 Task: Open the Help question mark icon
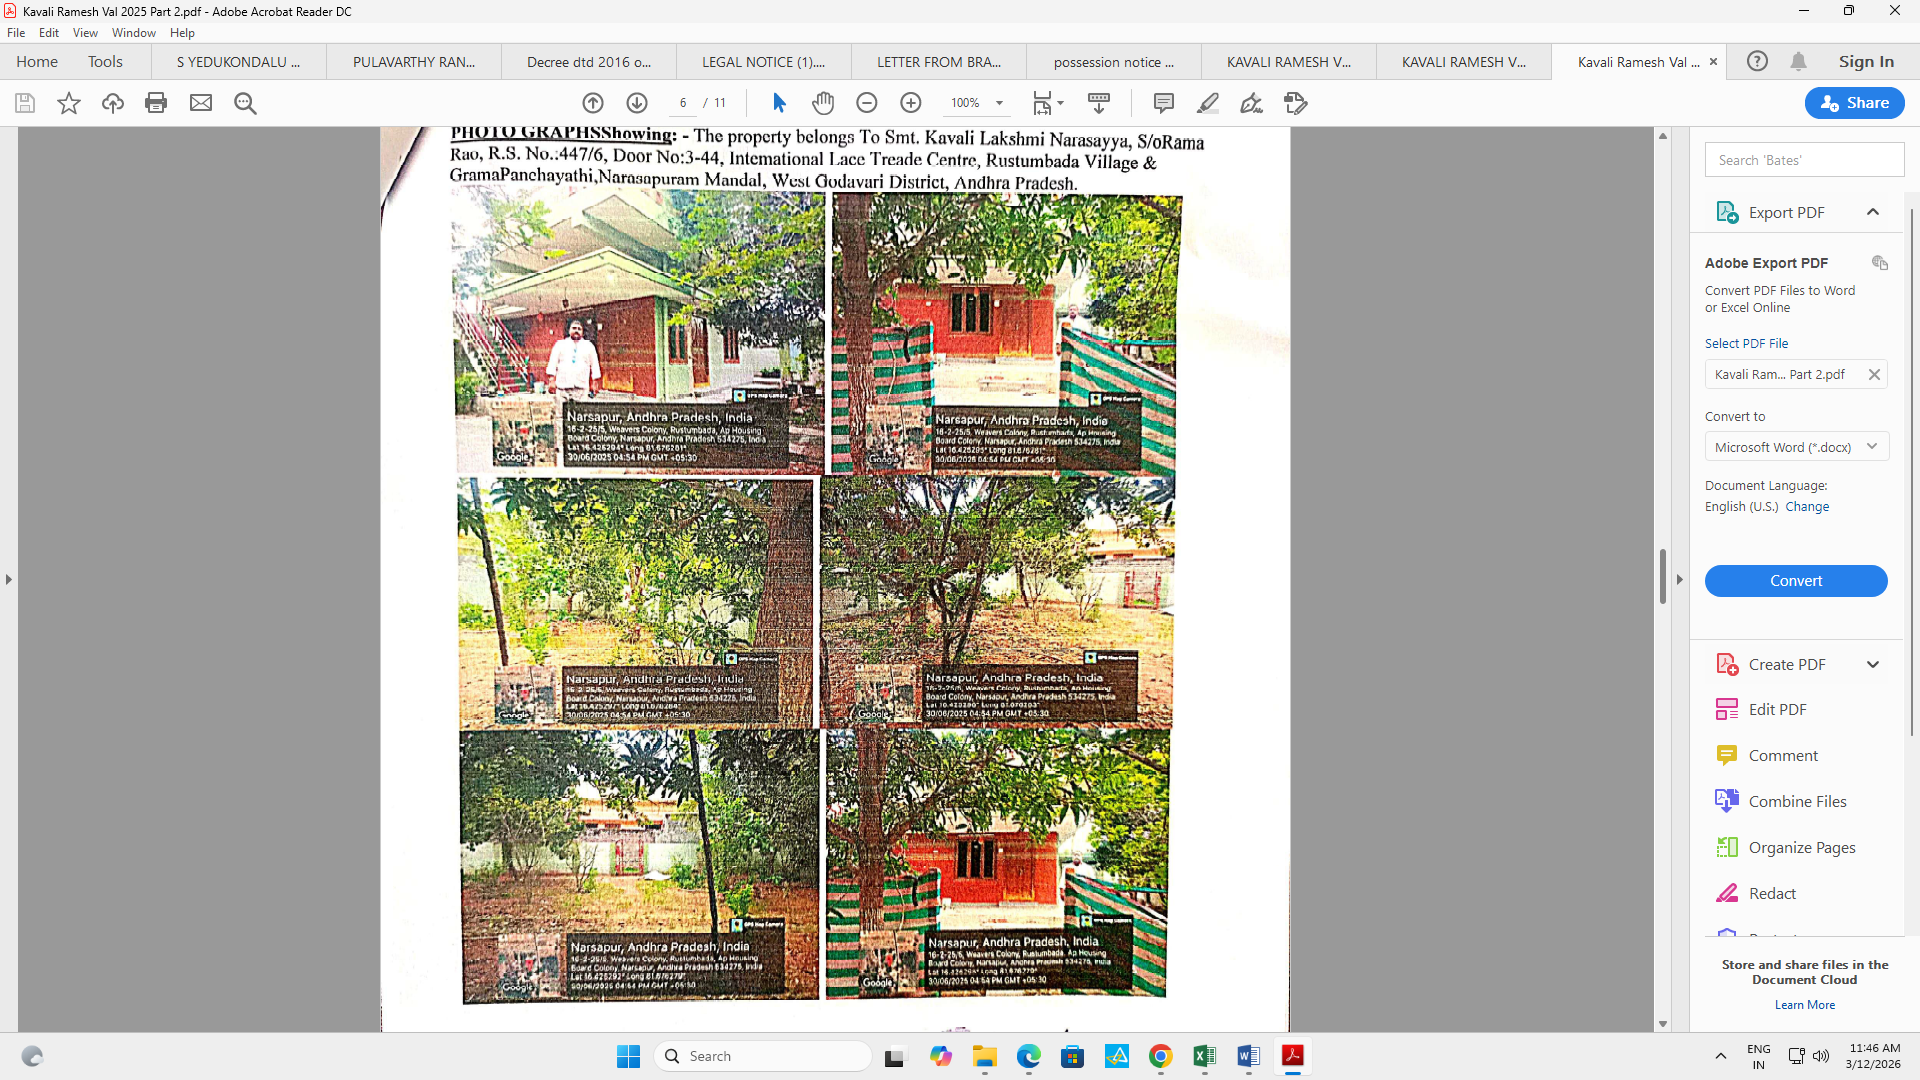[x=1757, y=61]
